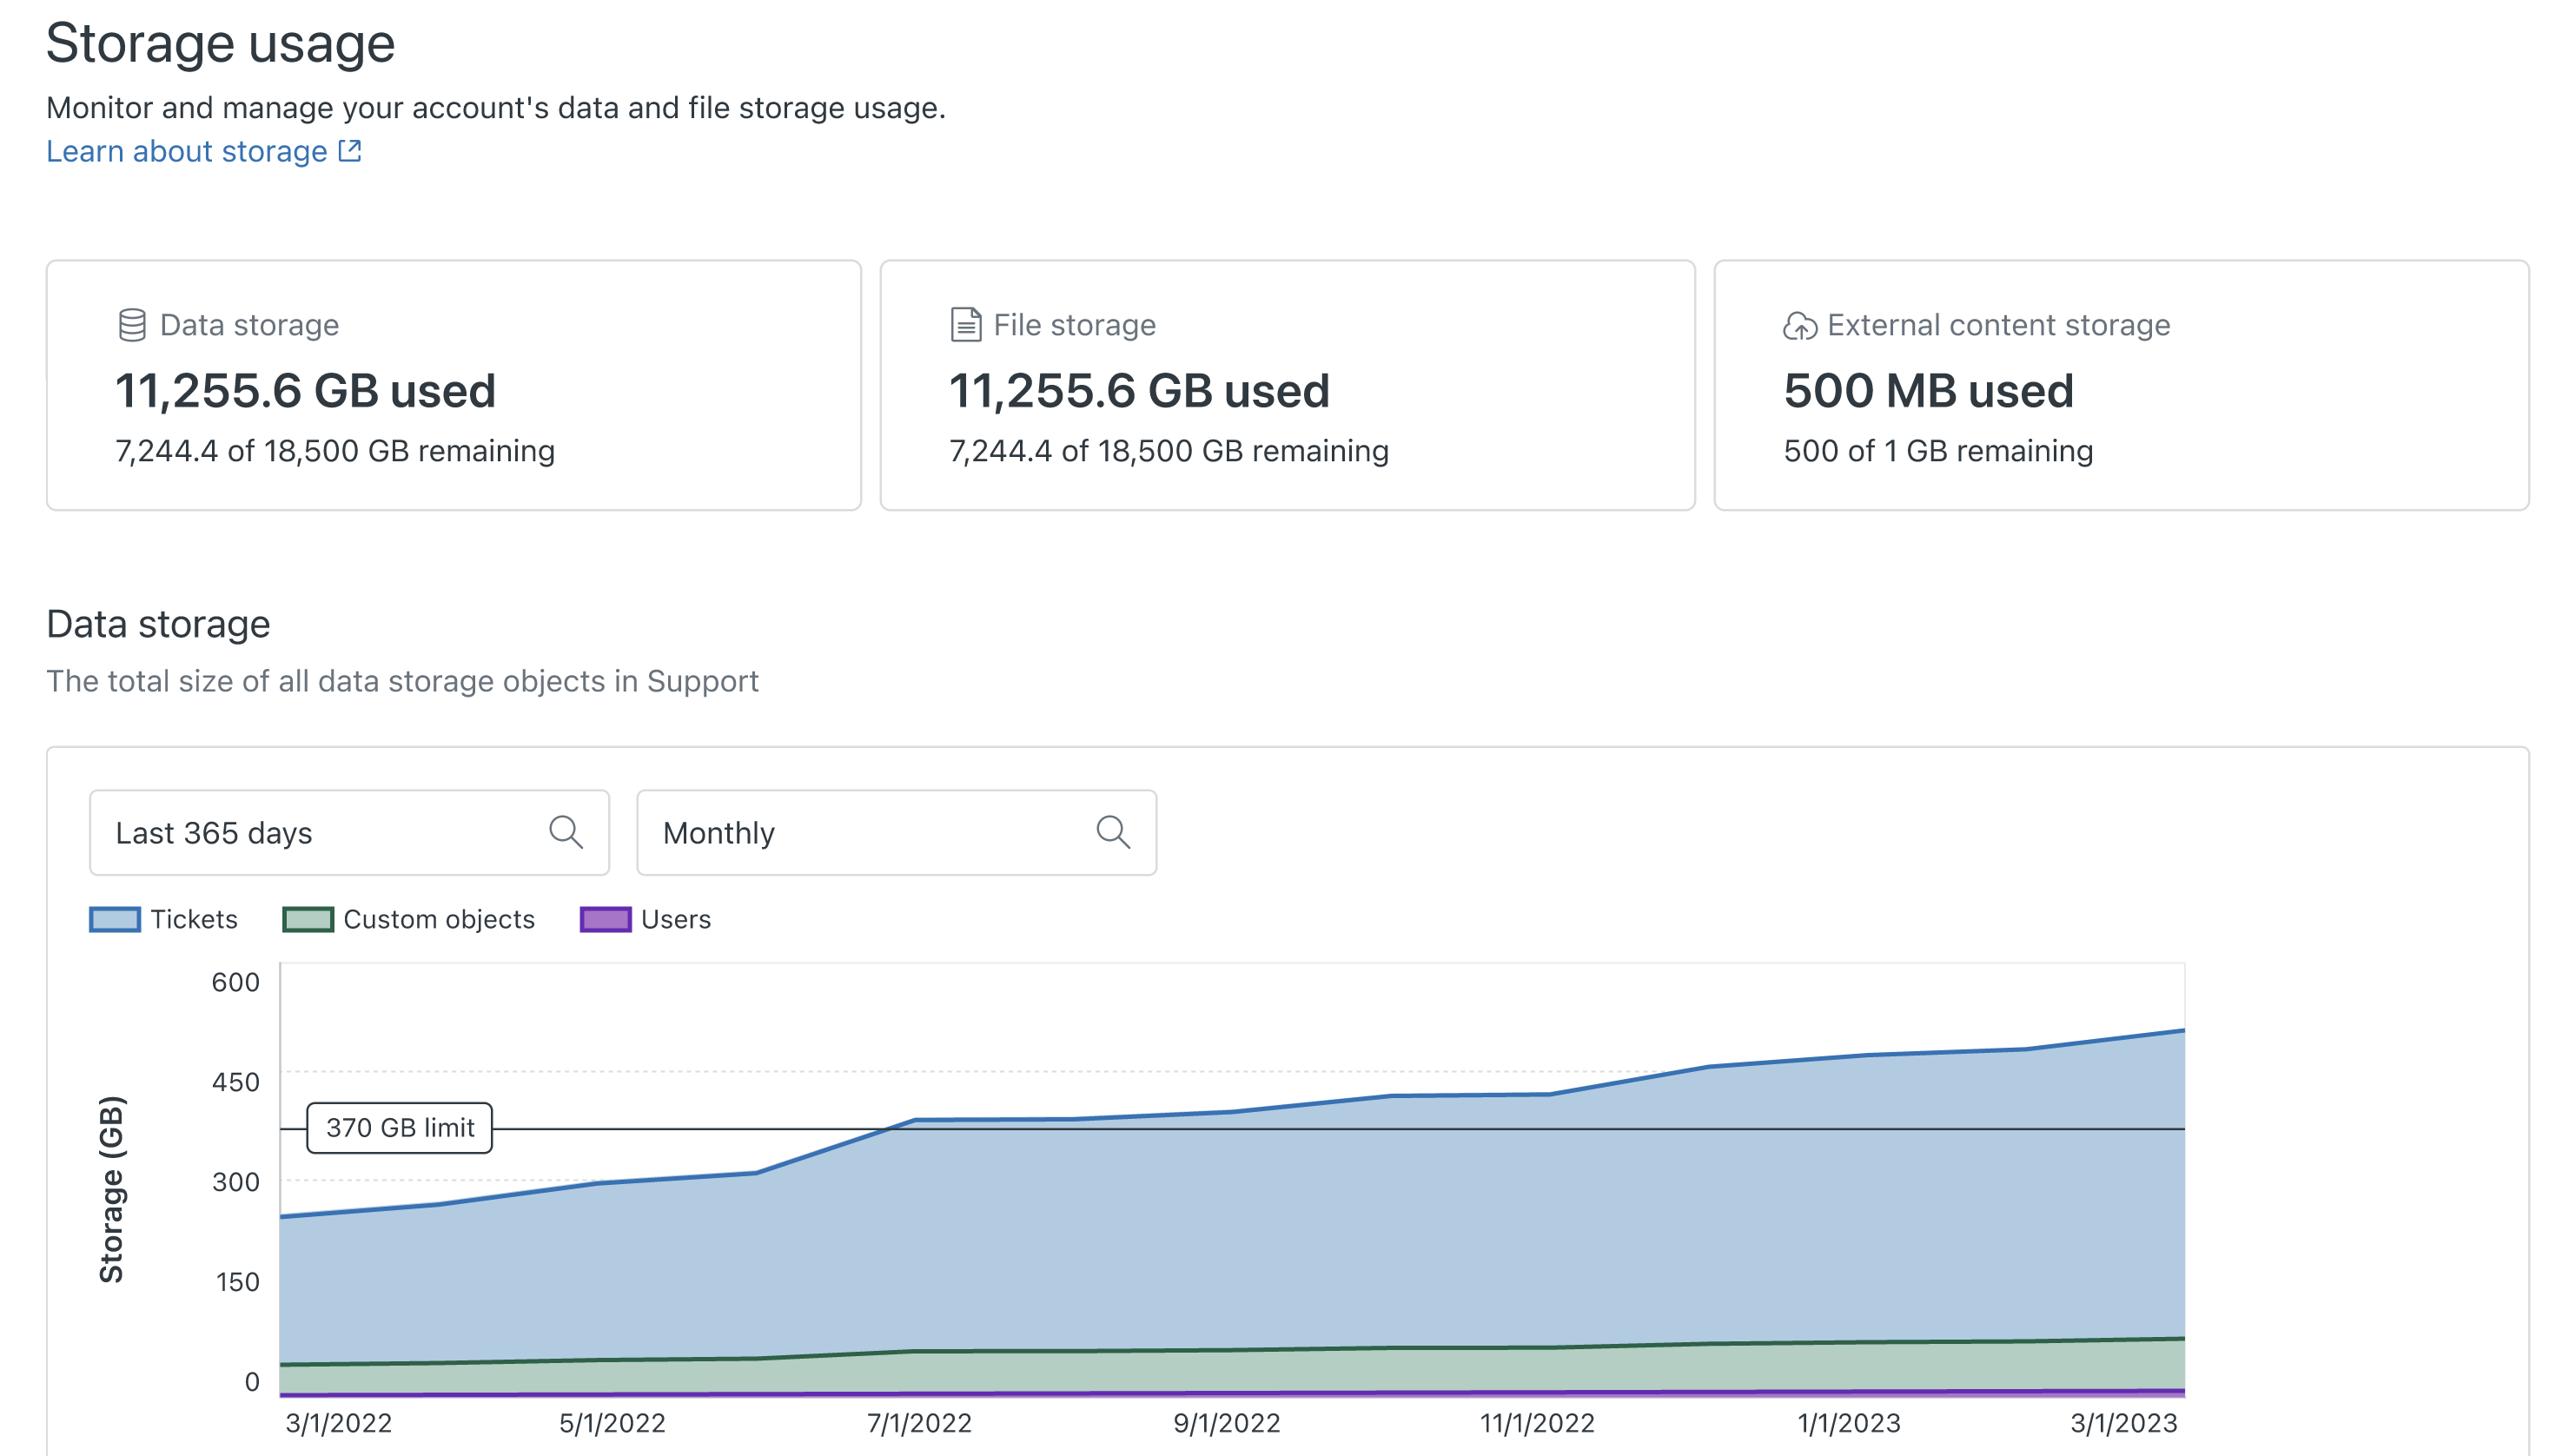Click the File storage document icon
The height and width of the screenshot is (1456, 2556).
click(x=965, y=325)
